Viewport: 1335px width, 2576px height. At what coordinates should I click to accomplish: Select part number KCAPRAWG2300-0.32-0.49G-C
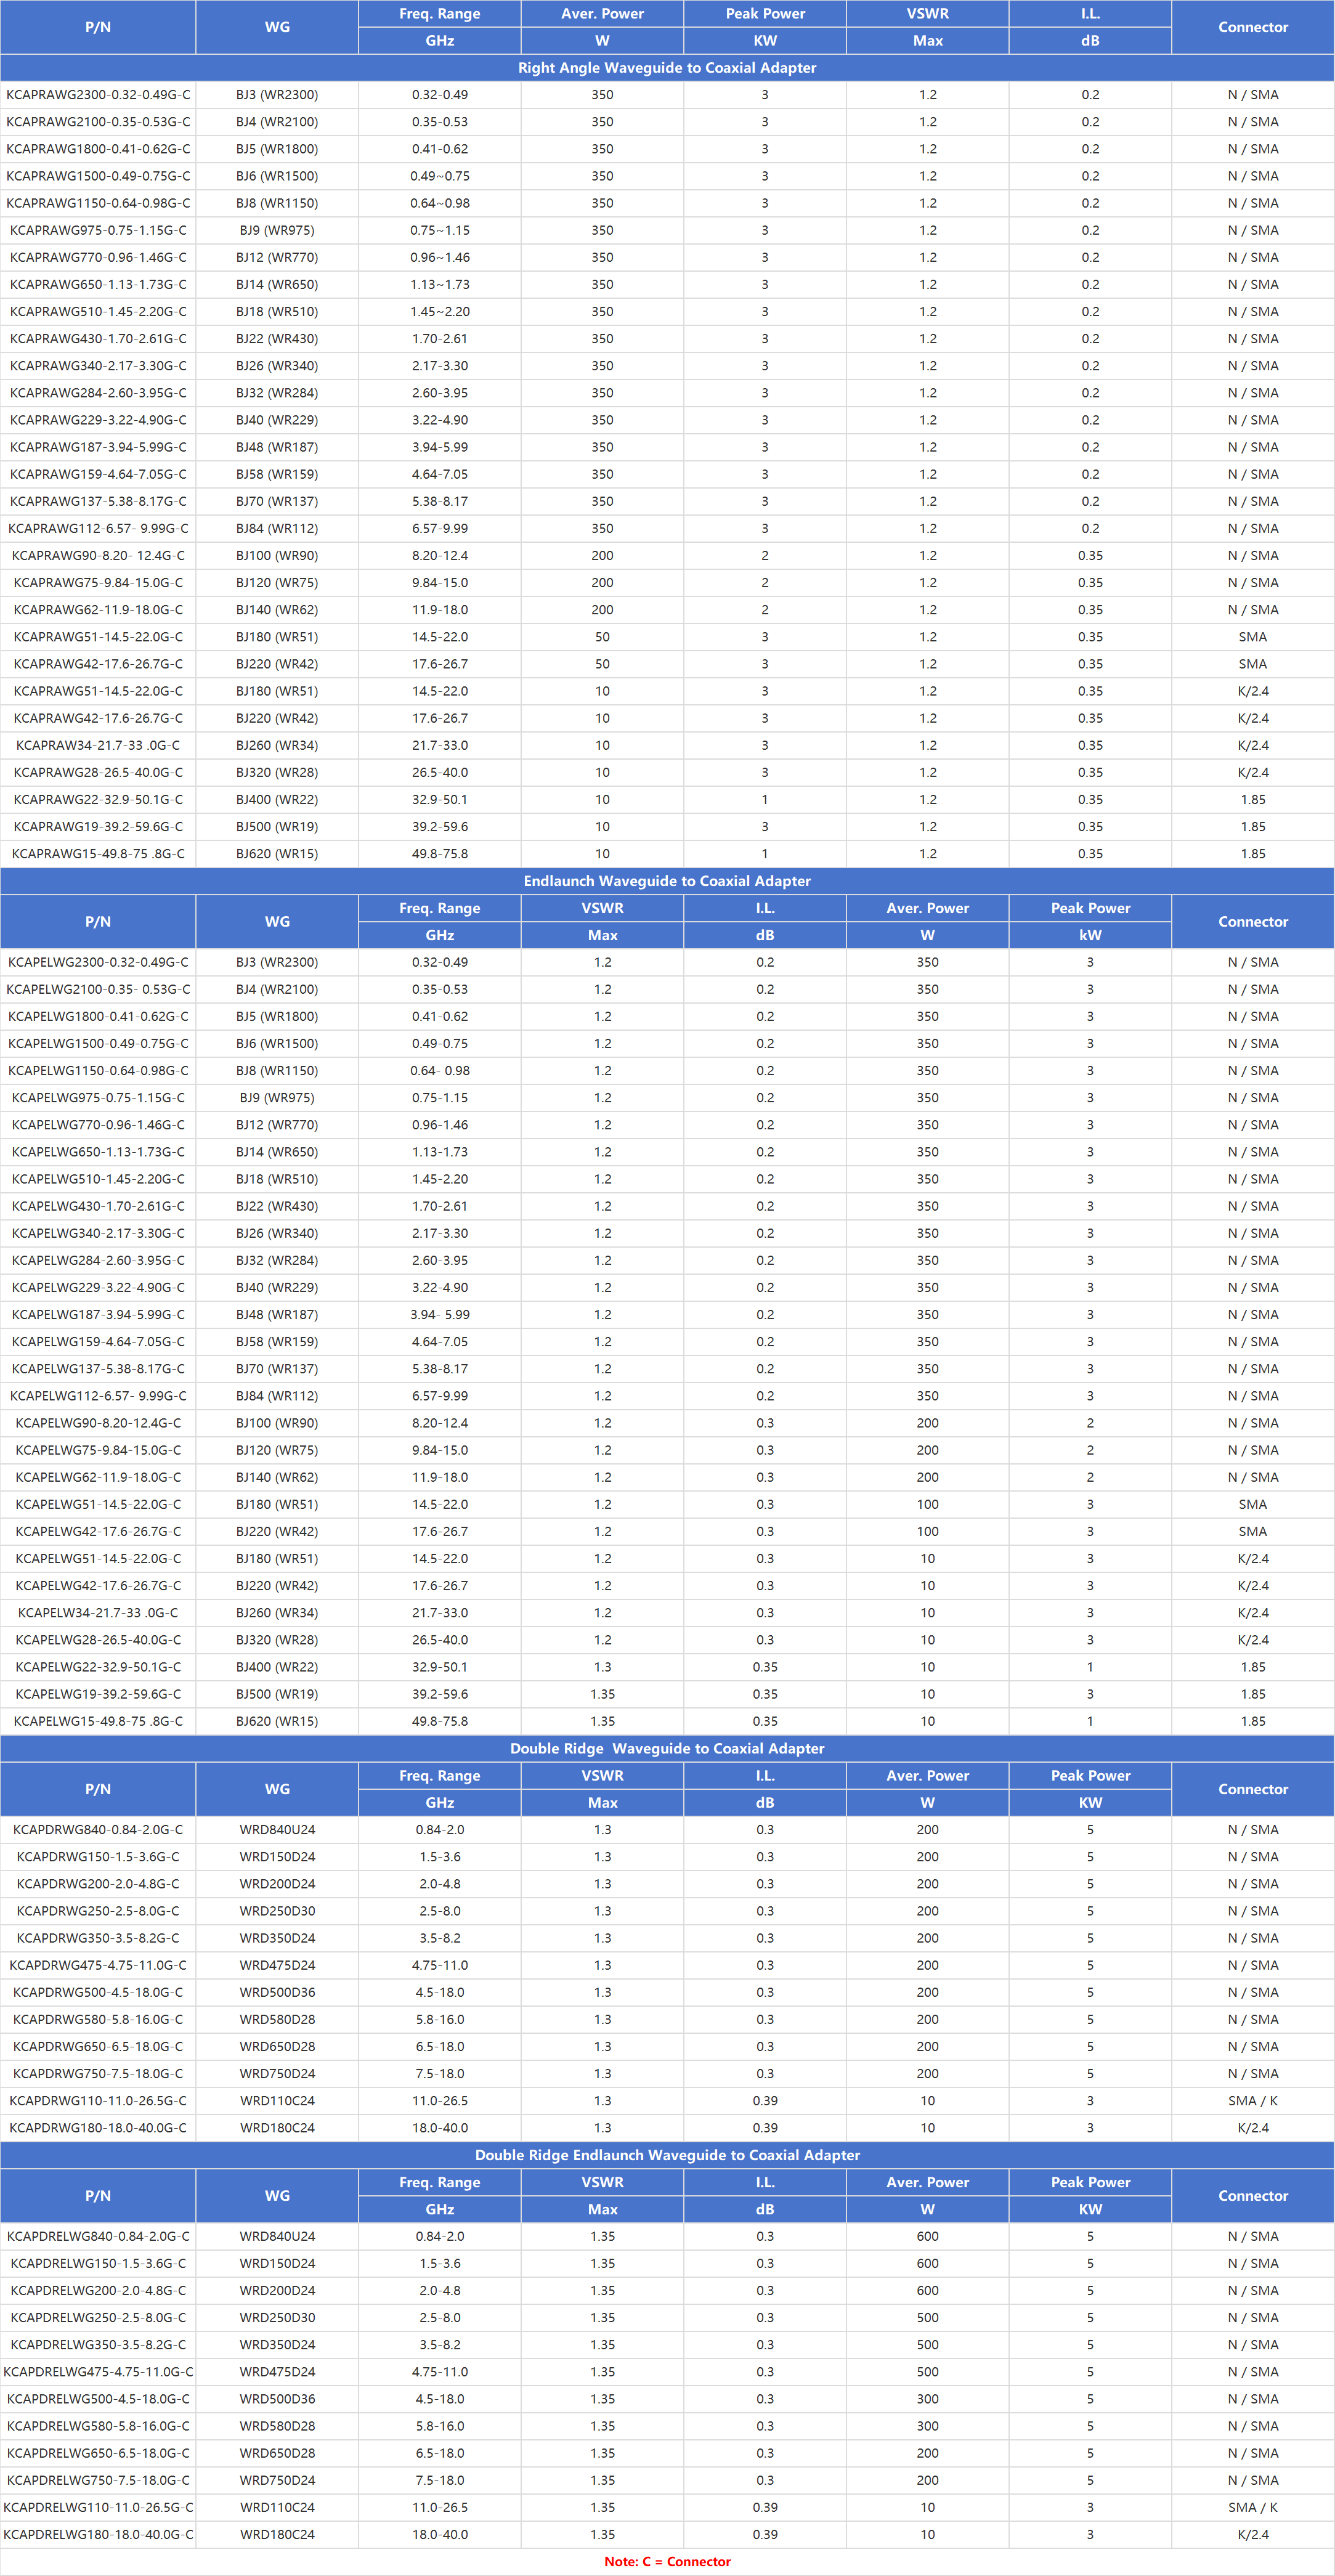pyautogui.click(x=98, y=95)
